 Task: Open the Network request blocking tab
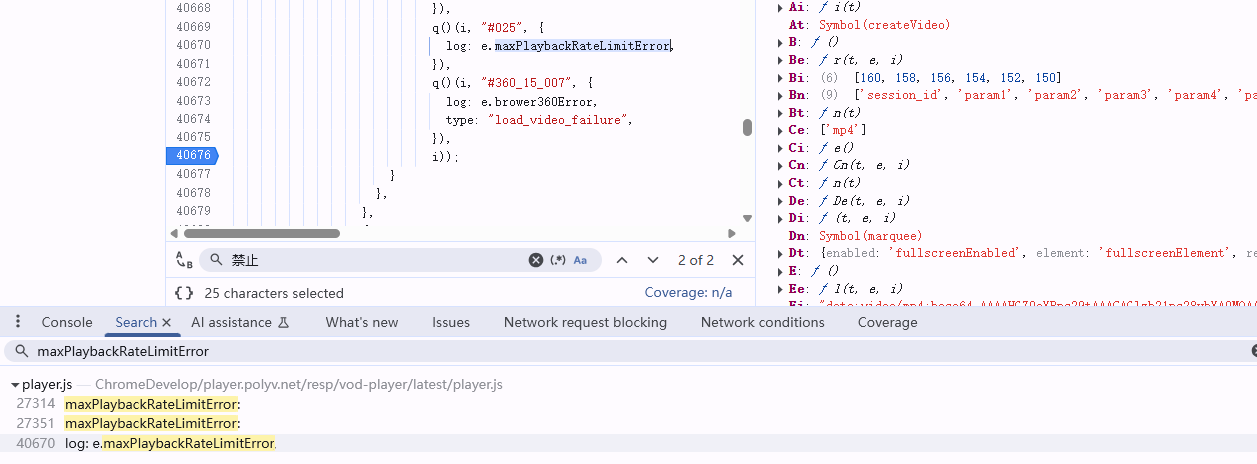585,322
